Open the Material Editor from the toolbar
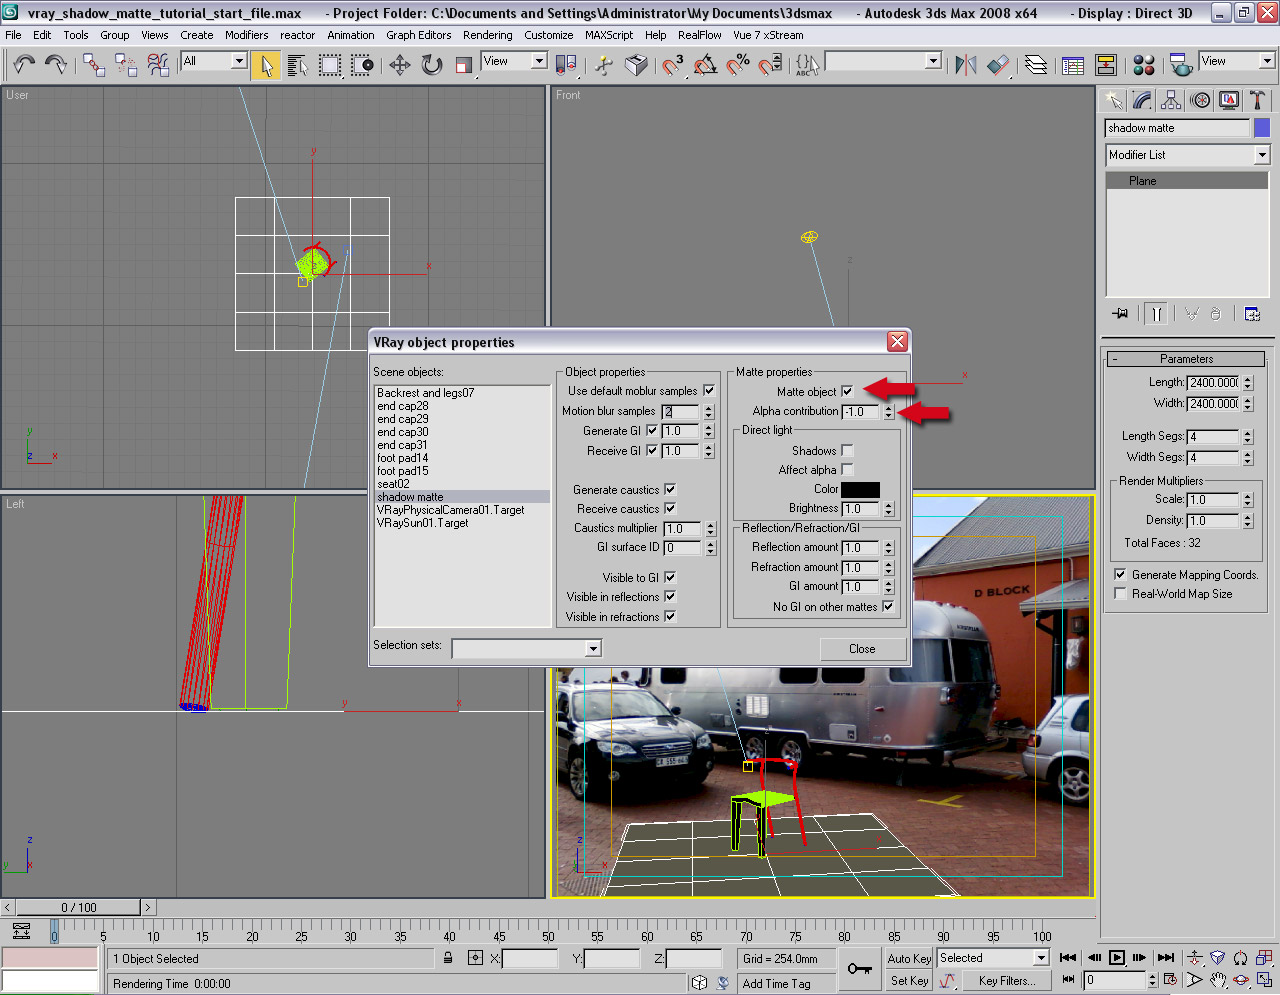The image size is (1280, 995). [x=1144, y=66]
